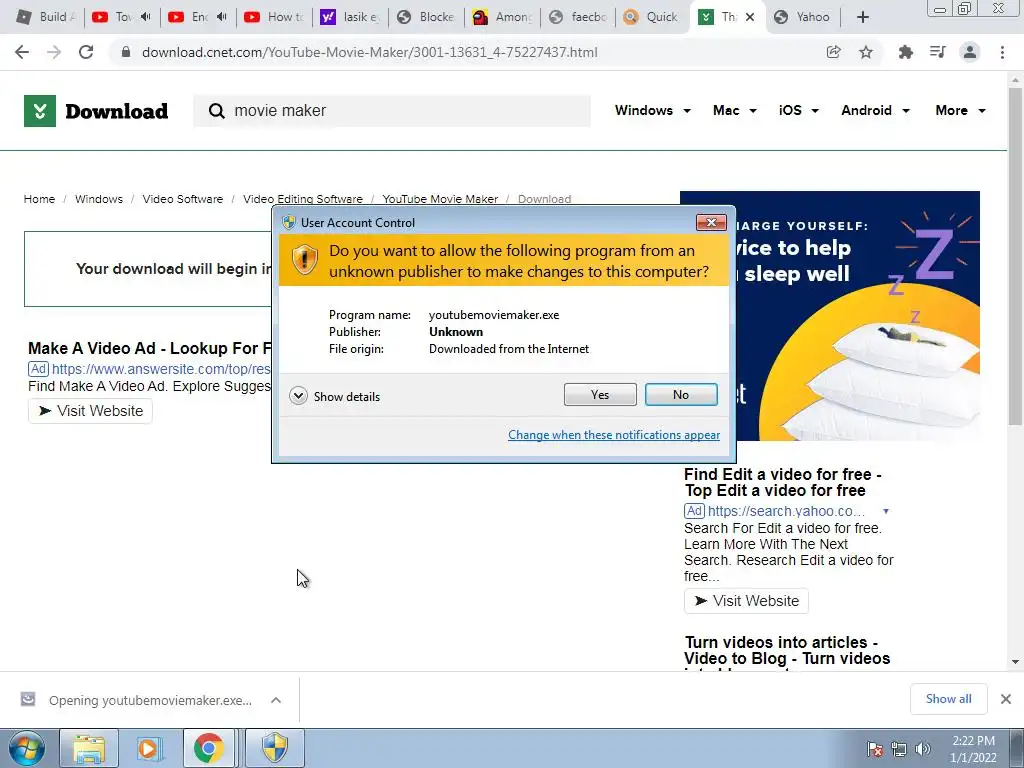Click the green CNET Download logo
This screenshot has width=1024, height=768.
click(x=96, y=111)
